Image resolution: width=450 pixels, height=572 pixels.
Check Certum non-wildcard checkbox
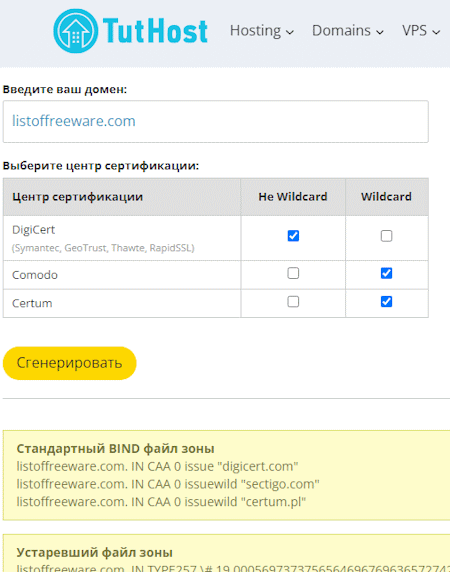(x=293, y=302)
